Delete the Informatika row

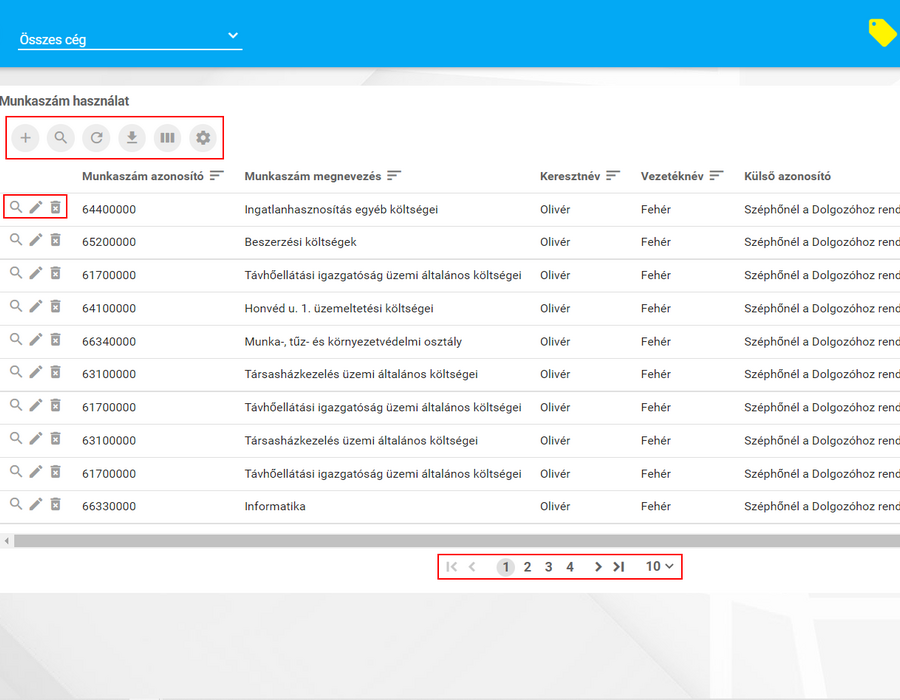(x=55, y=504)
